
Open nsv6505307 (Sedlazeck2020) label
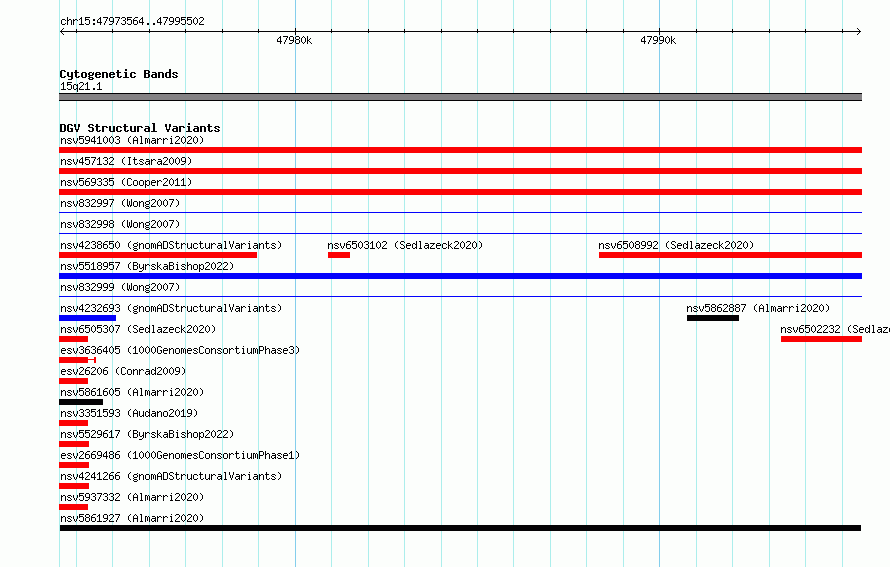click(x=138, y=329)
